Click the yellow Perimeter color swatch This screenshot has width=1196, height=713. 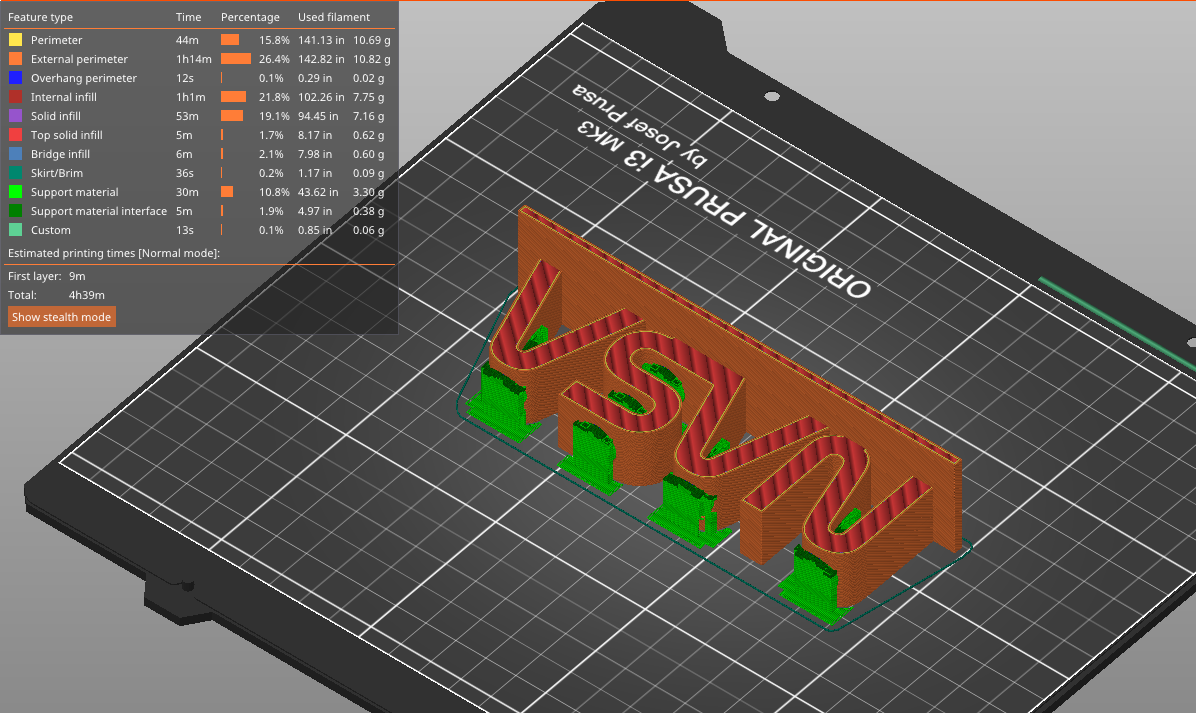(x=15, y=40)
